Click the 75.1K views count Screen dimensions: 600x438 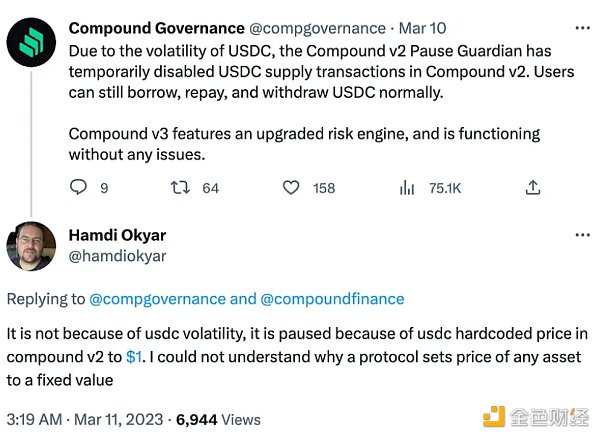tap(444, 187)
